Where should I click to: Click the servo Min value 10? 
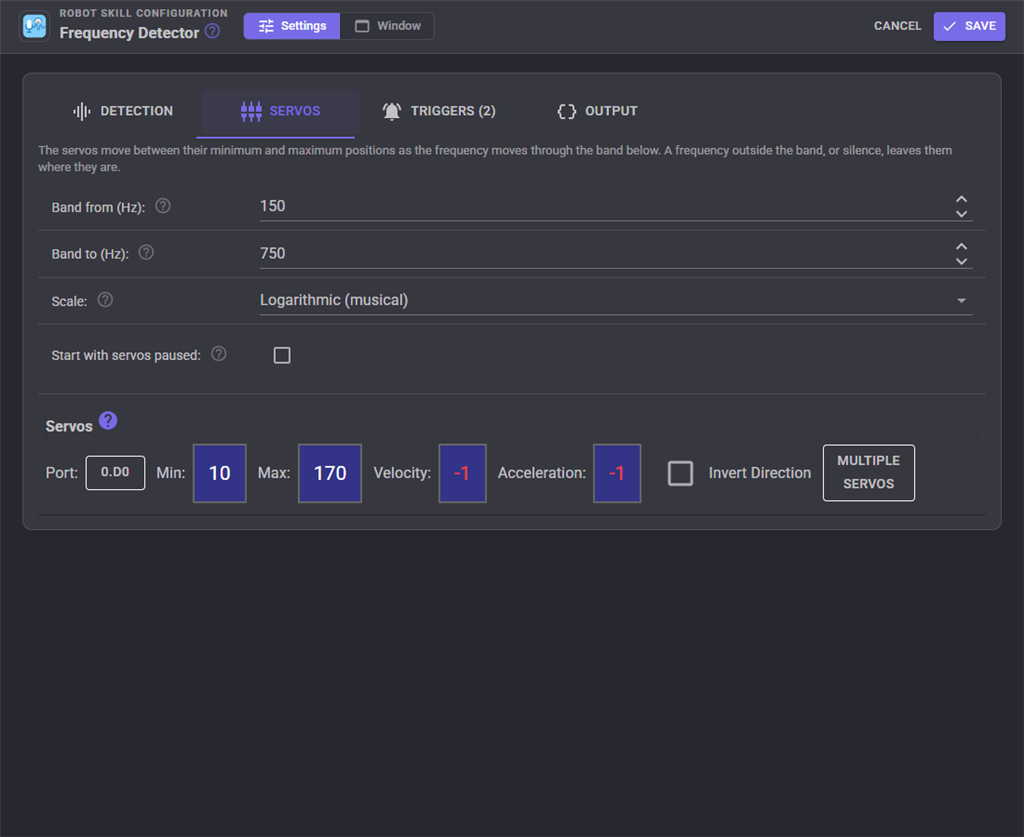click(x=219, y=473)
